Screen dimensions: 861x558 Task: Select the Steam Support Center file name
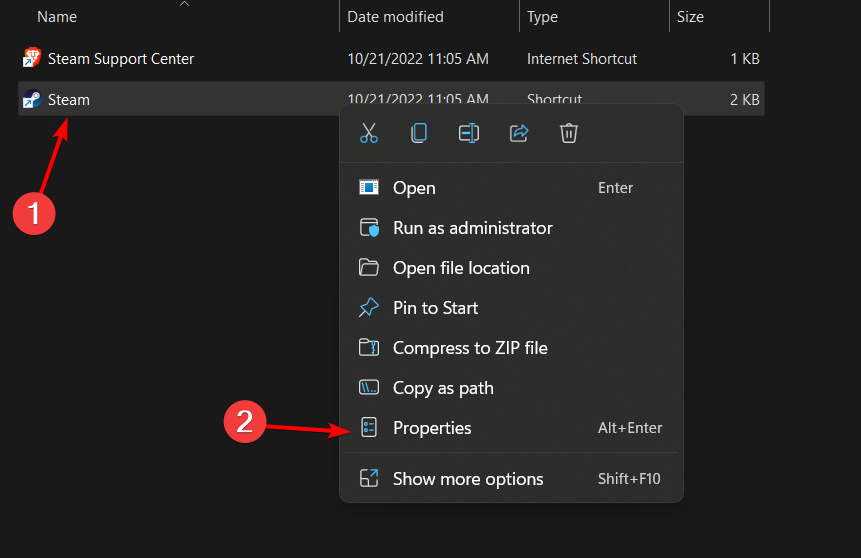coord(121,59)
